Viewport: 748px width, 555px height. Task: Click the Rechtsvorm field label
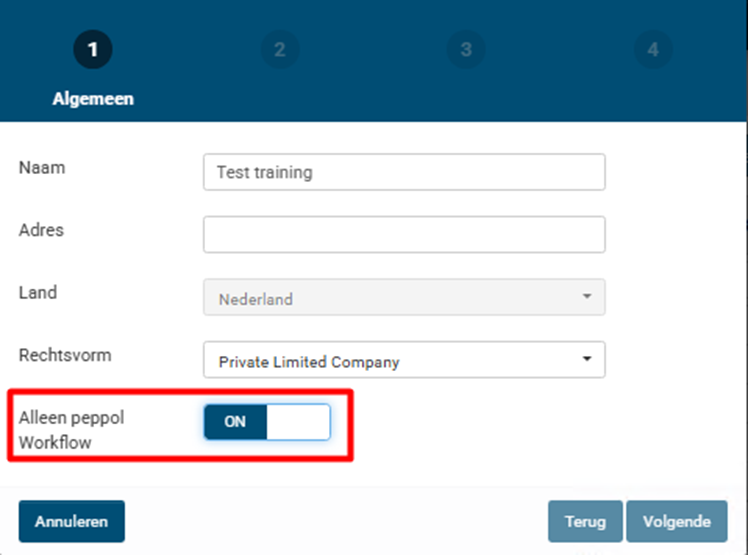[65, 355]
